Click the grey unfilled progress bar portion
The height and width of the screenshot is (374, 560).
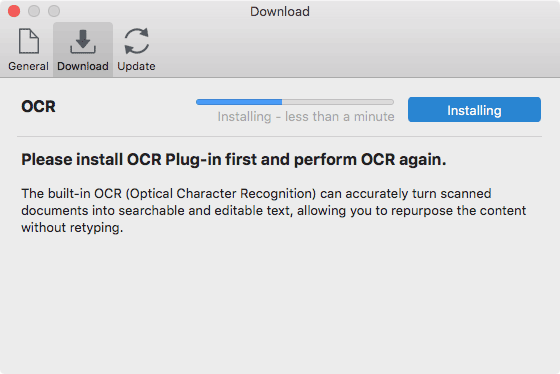pyautogui.click(x=338, y=102)
